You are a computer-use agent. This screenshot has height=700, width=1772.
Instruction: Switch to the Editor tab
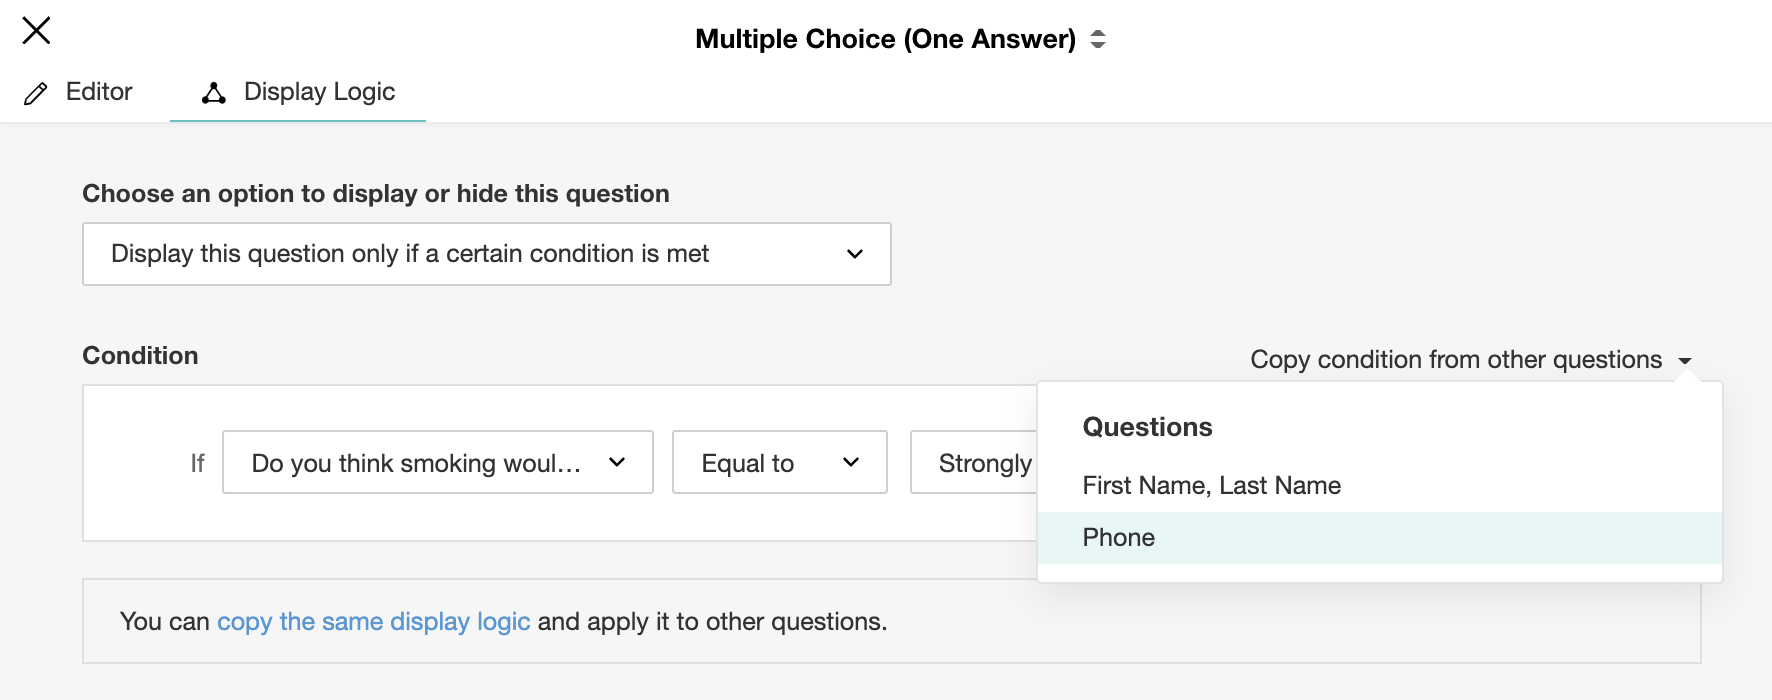(98, 92)
